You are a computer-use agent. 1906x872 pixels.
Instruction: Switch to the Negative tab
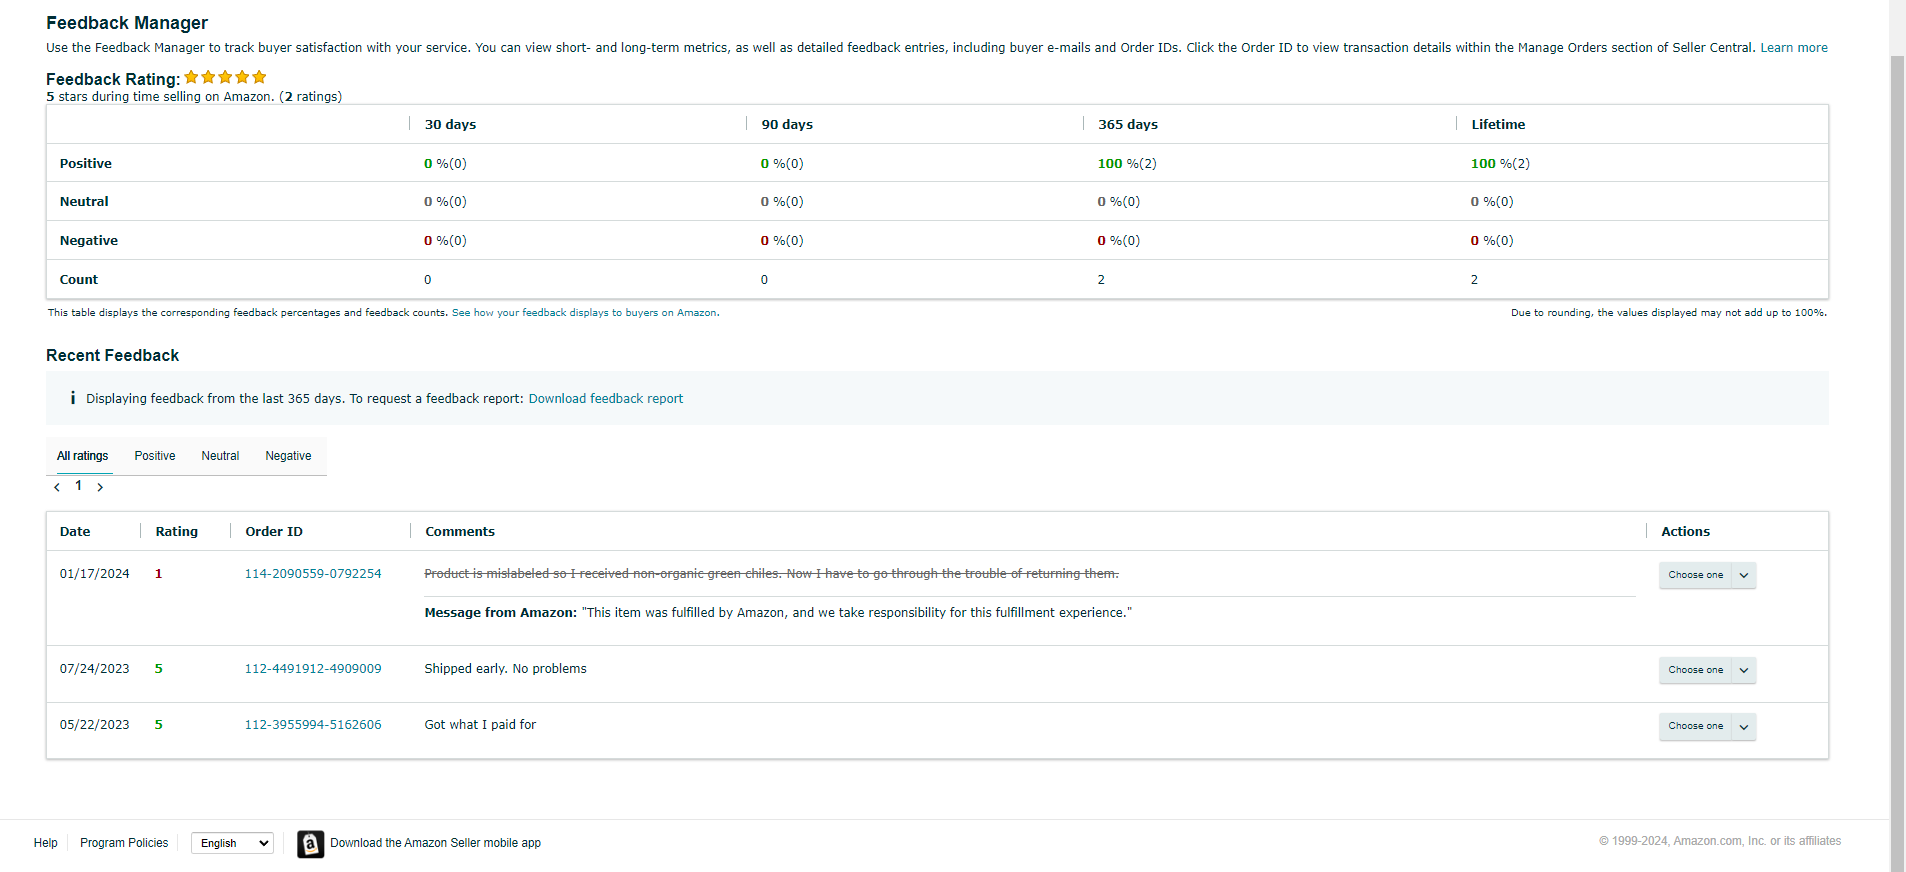(288, 456)
